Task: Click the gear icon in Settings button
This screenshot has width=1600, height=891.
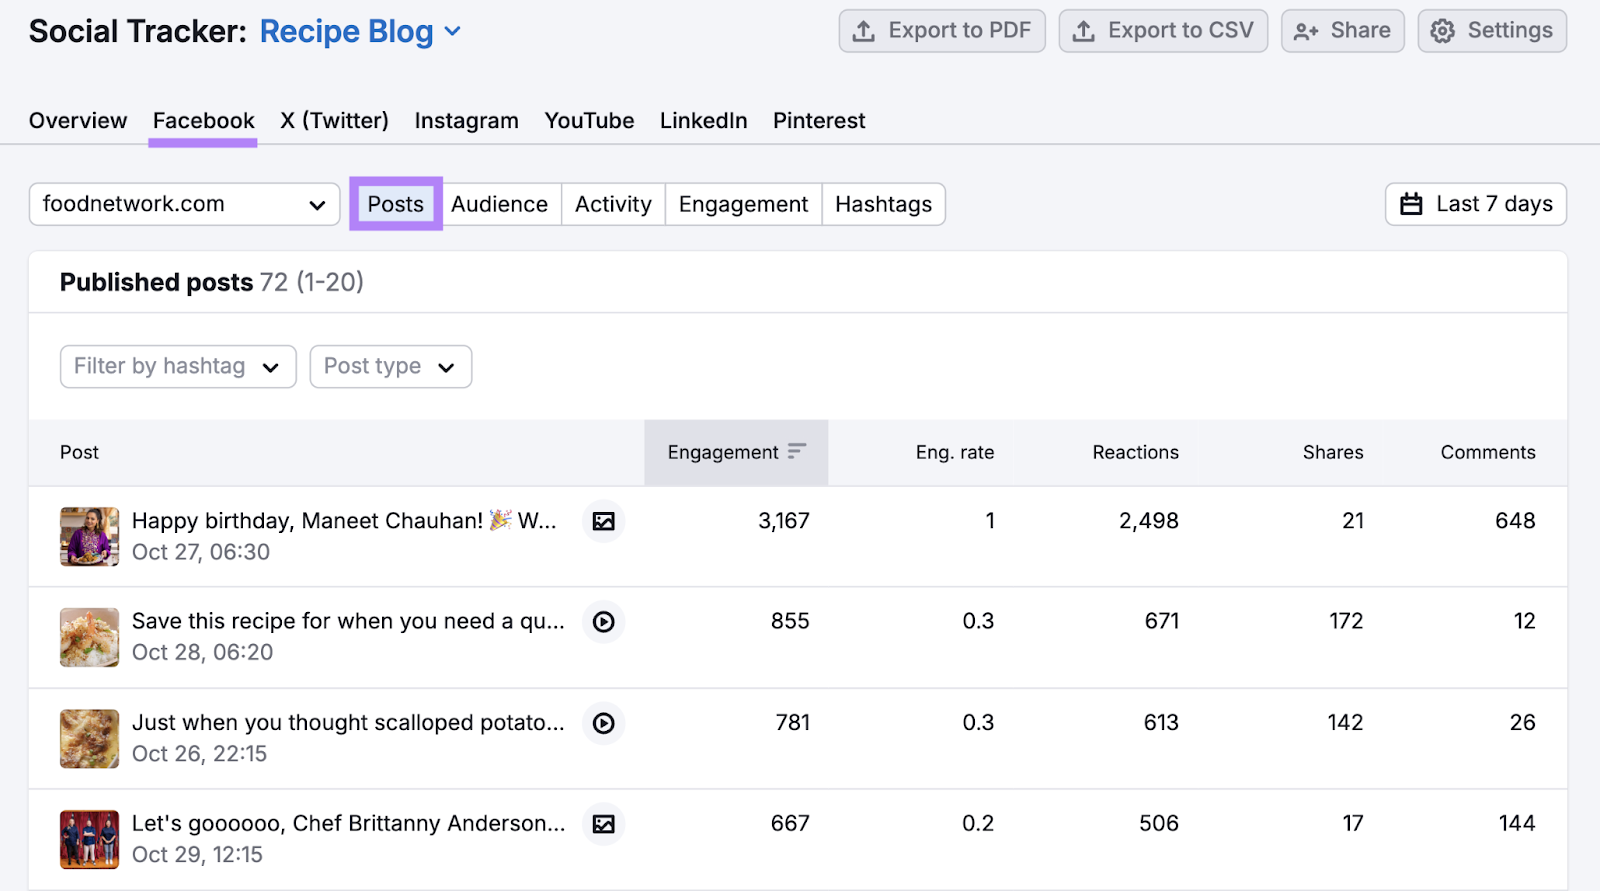Action: click(1442, 31)
